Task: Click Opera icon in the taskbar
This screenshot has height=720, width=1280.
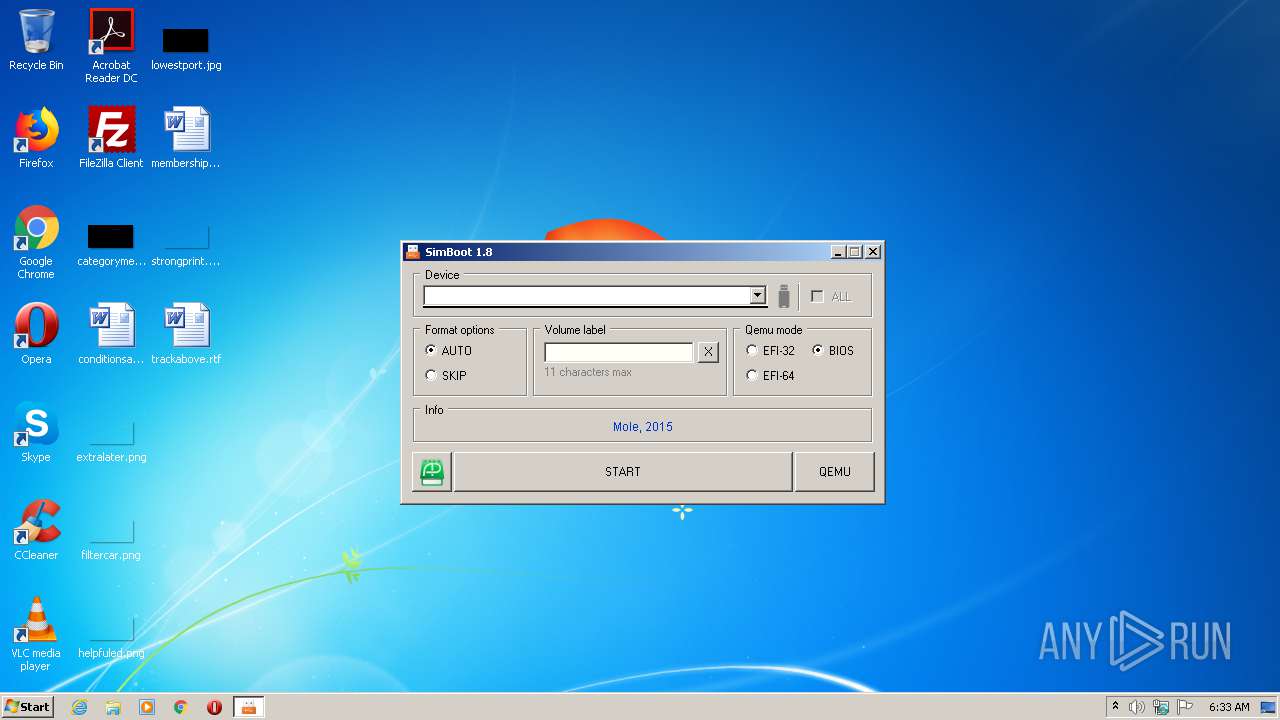Action: [x=214, y=707]
